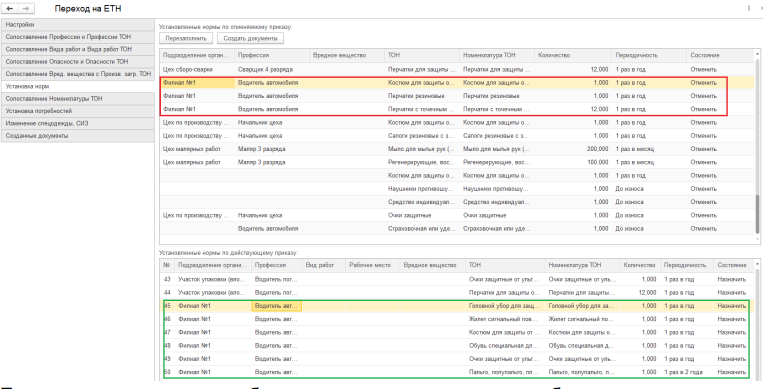774x389 pixels.
Task: Click upper table Вредное вещество column header
Action: [347, 55]
